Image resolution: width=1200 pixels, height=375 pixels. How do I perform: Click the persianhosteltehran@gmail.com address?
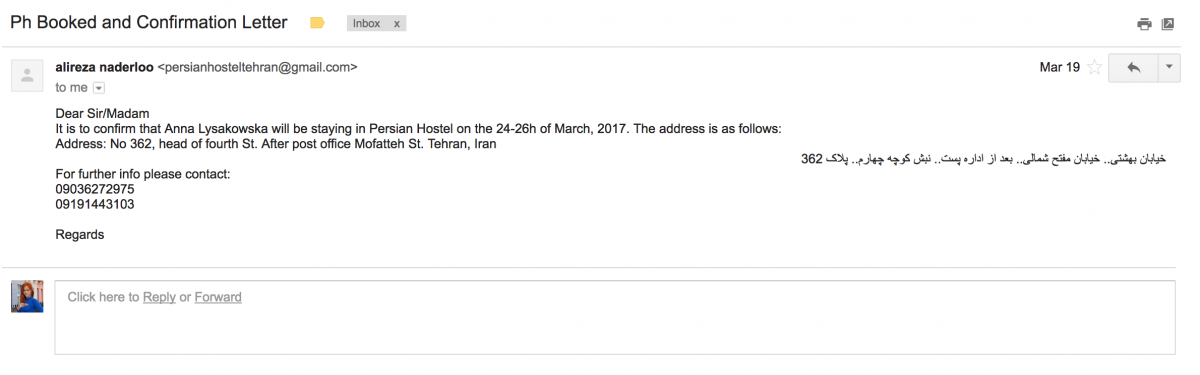pos(257,68)
